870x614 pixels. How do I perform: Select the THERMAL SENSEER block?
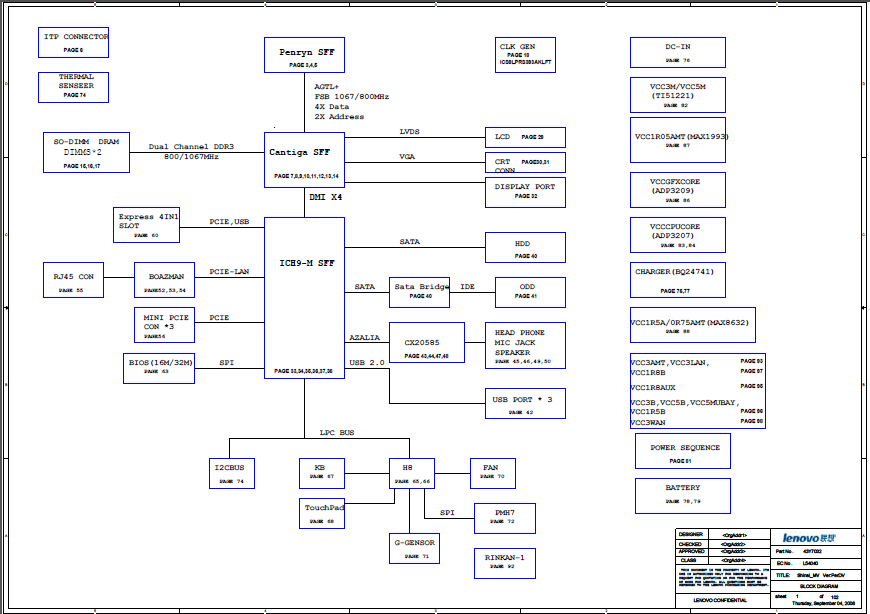pyautogui.click(x=74, y=87)
